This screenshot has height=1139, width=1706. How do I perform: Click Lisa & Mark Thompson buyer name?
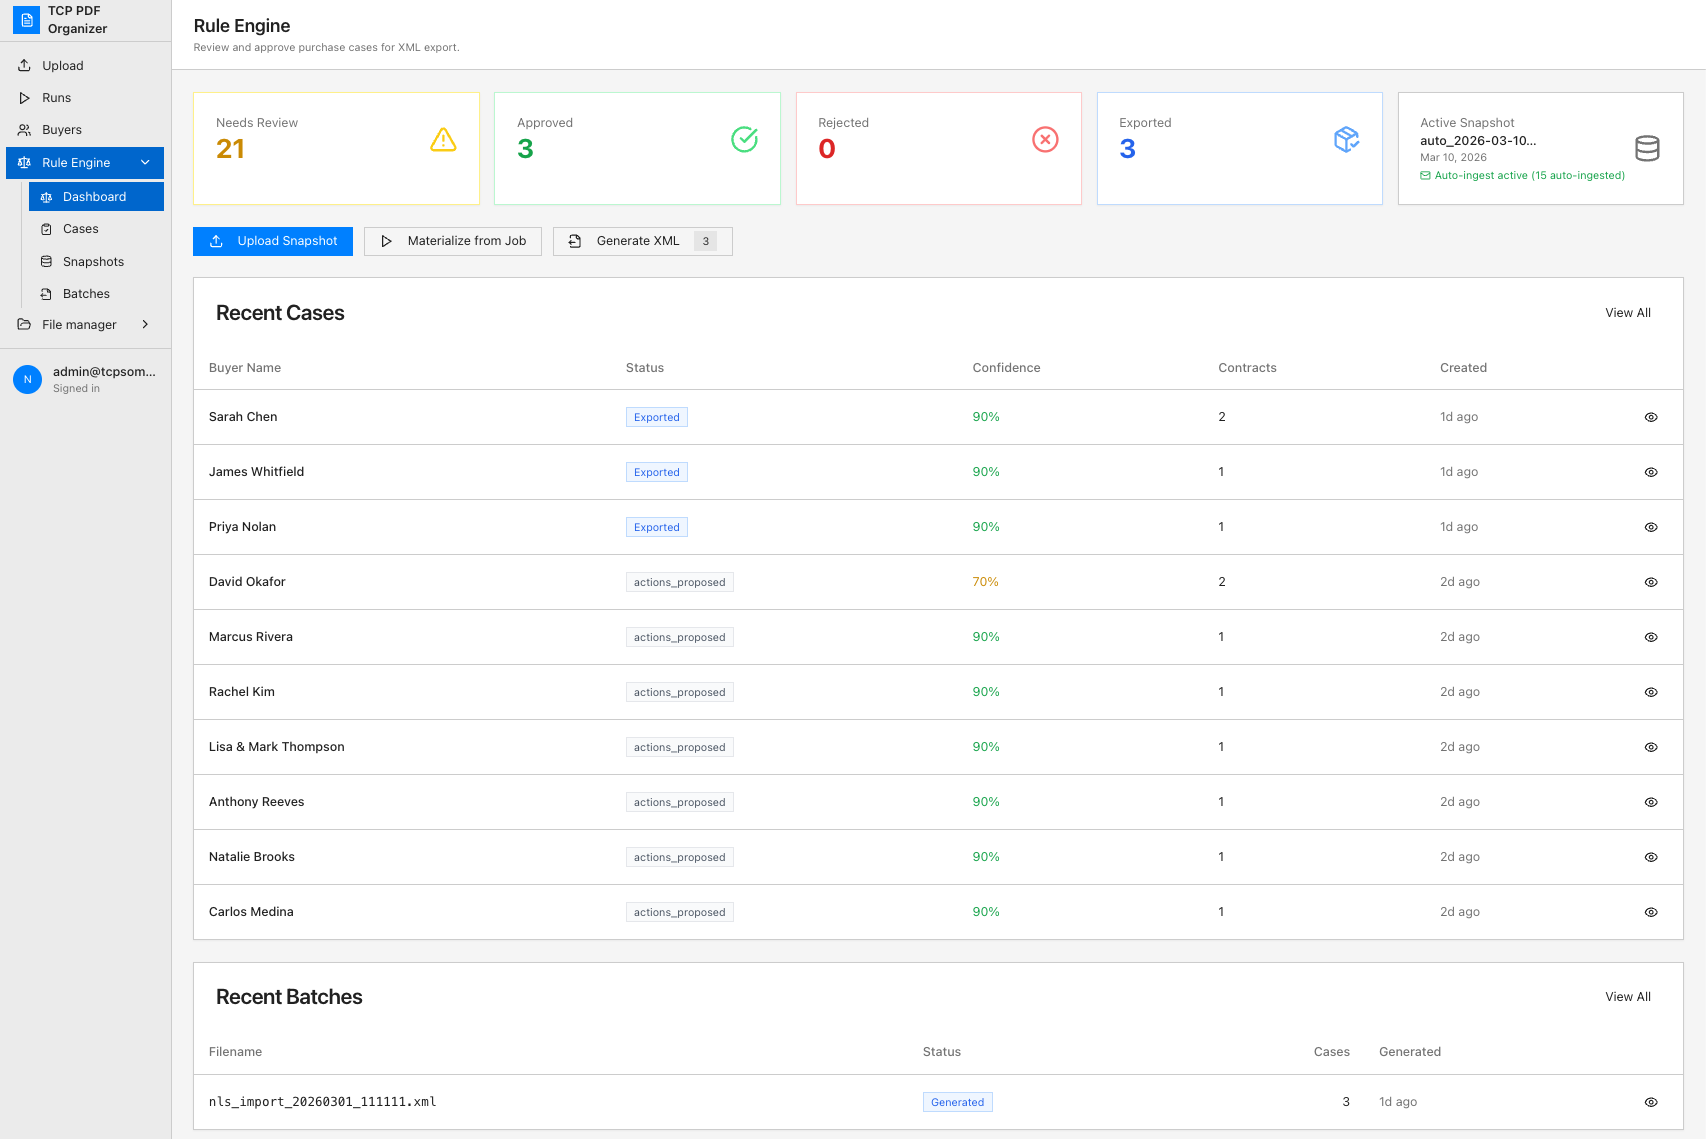[276, 747]
